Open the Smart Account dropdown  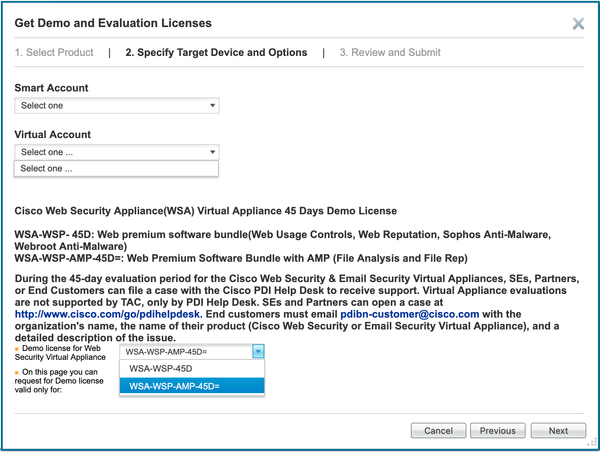[x=117, y=106]
